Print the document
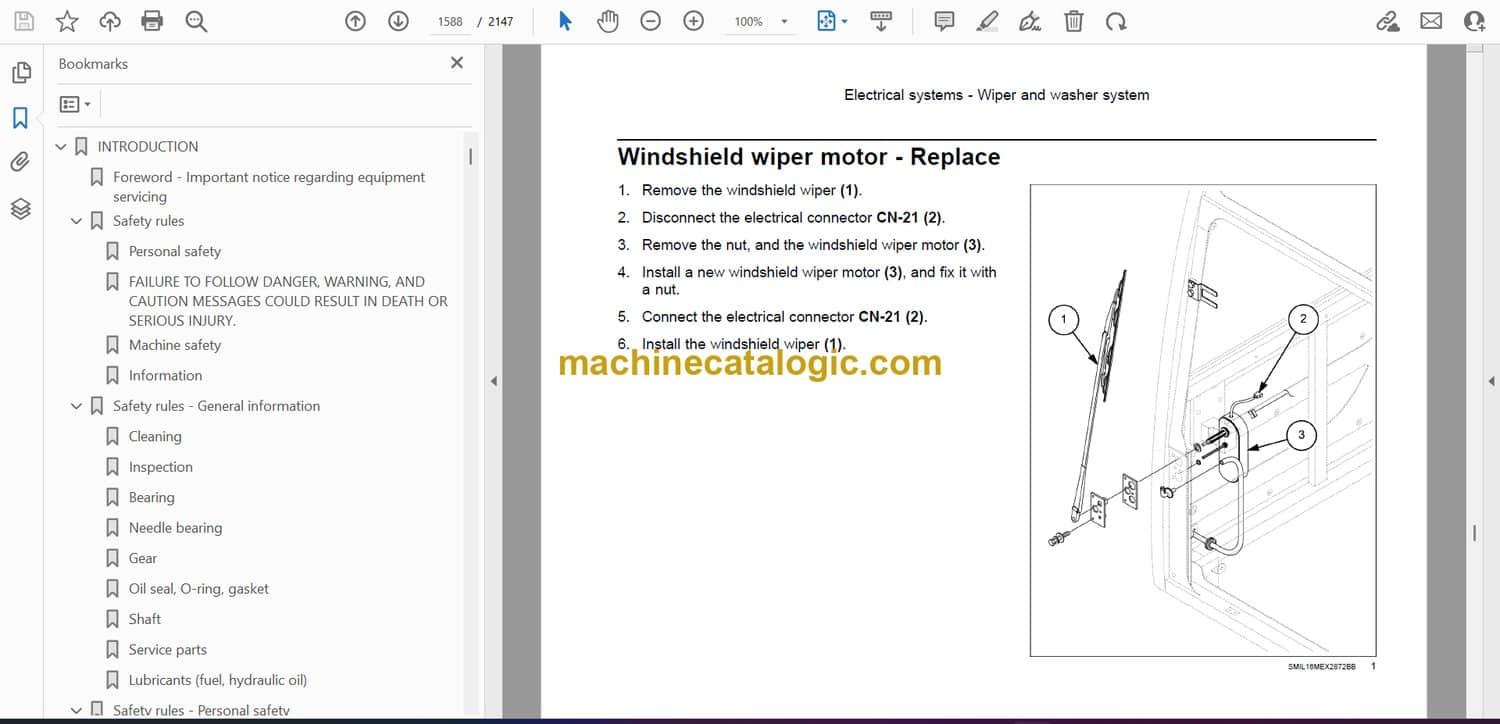The image size is (1500, 724). 152,21
